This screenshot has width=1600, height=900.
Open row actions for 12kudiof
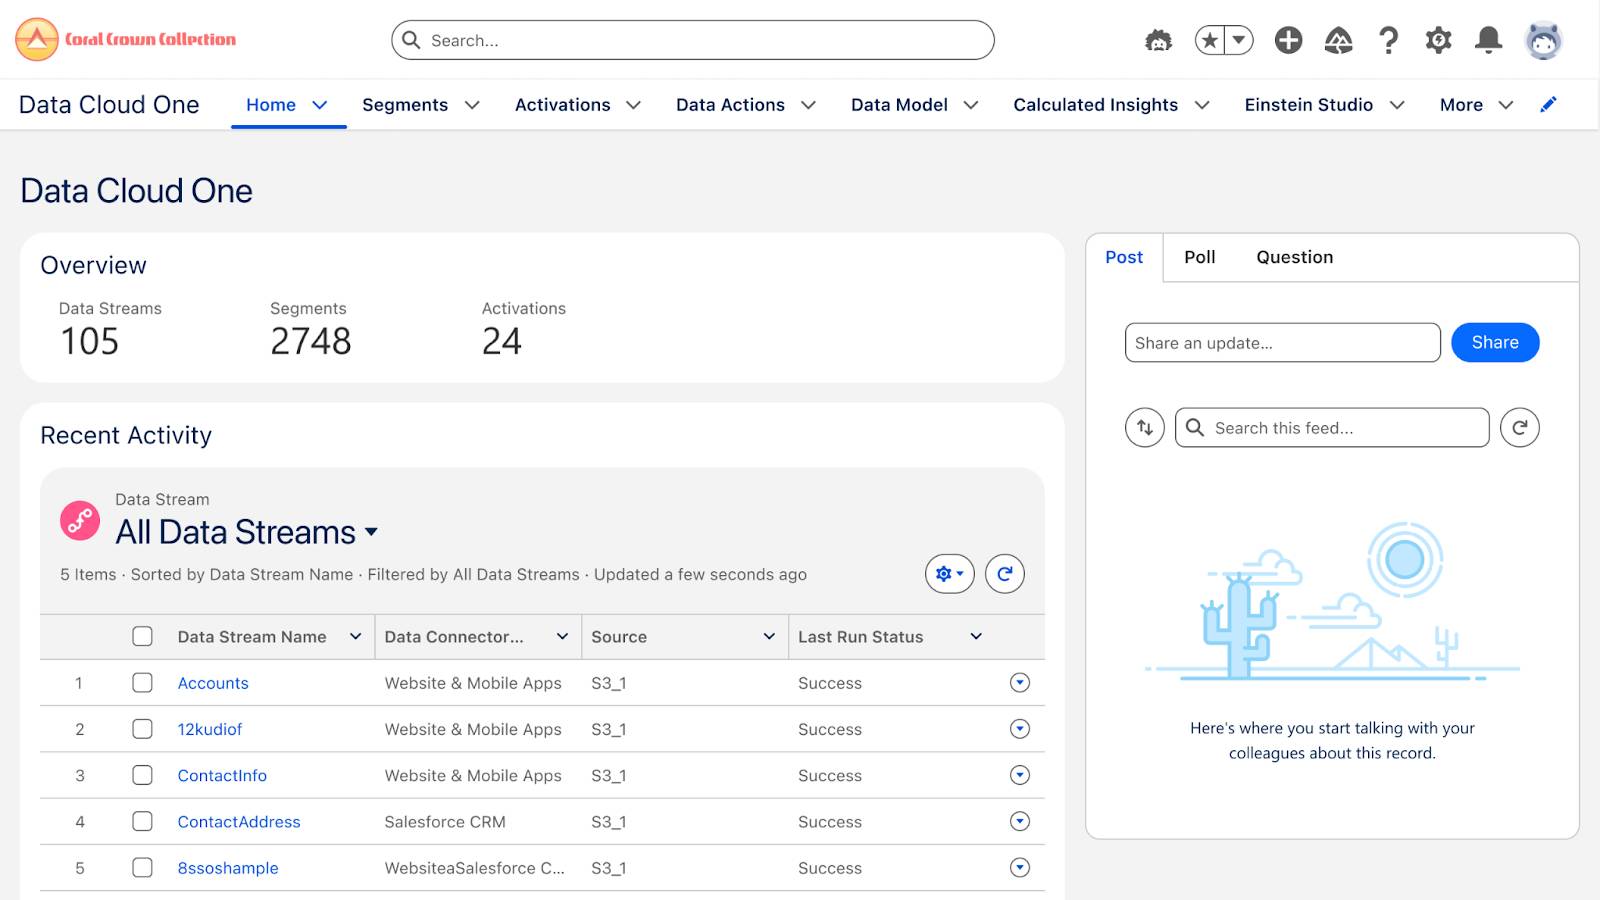pyautogui.click(x=1019, y=729)
